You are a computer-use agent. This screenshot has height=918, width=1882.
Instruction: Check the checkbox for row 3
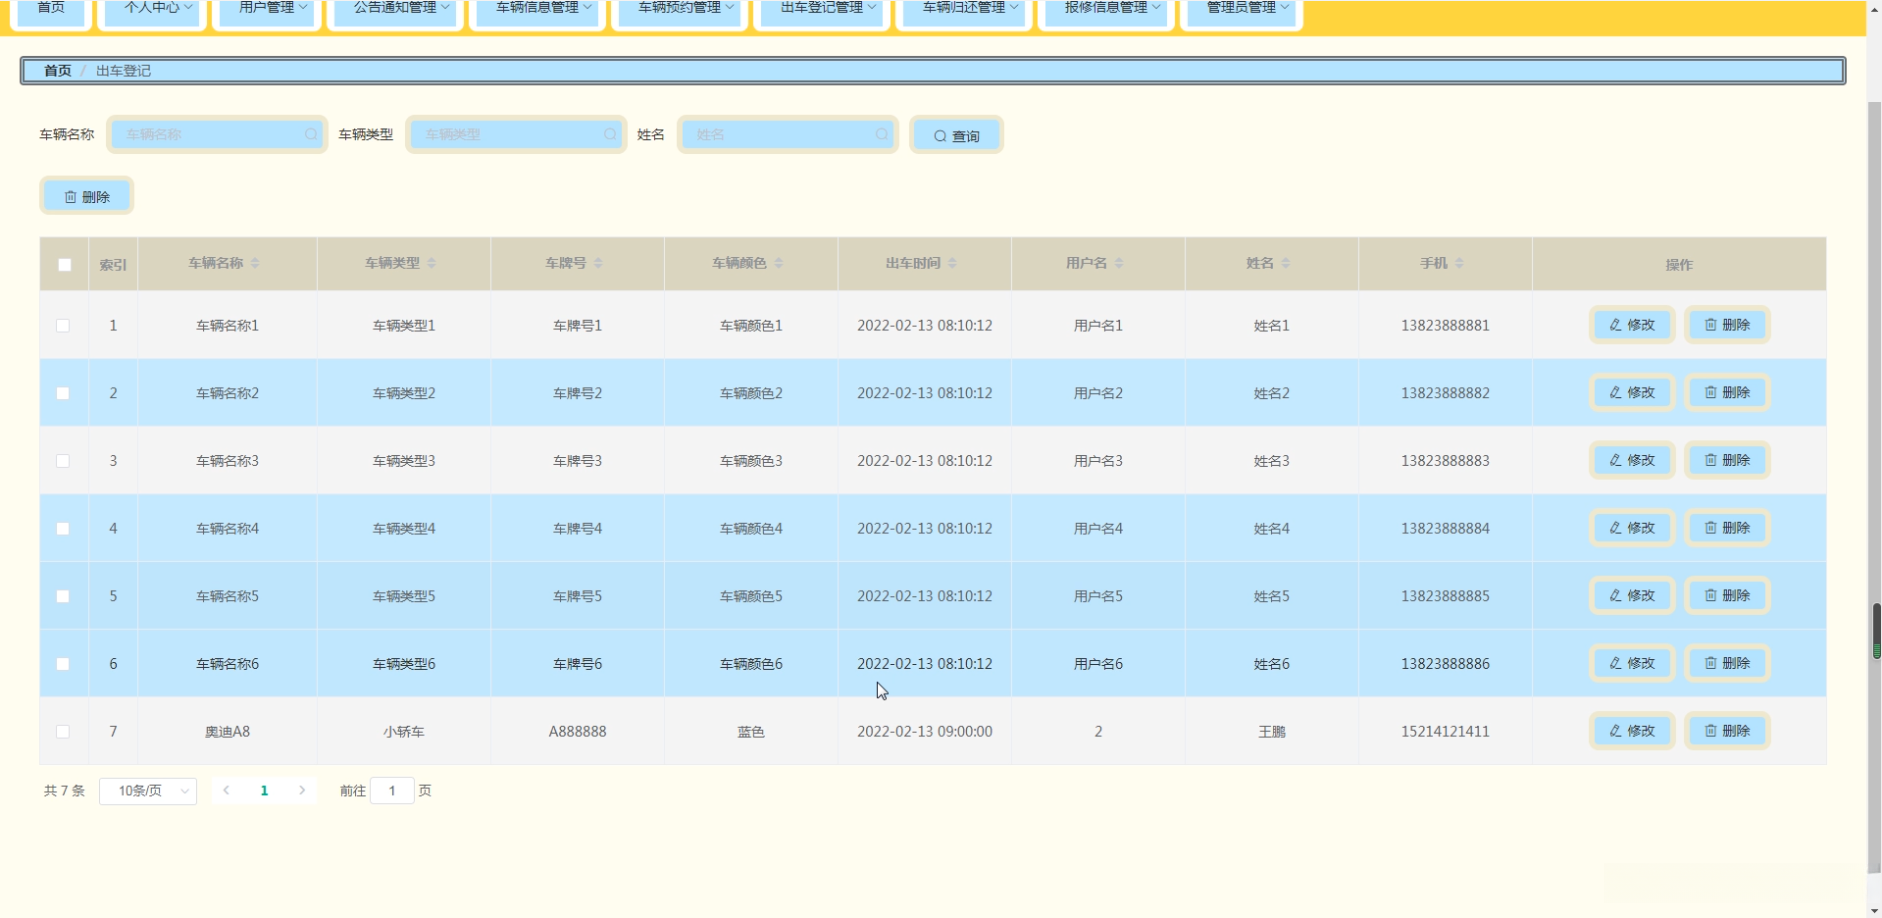63,461
